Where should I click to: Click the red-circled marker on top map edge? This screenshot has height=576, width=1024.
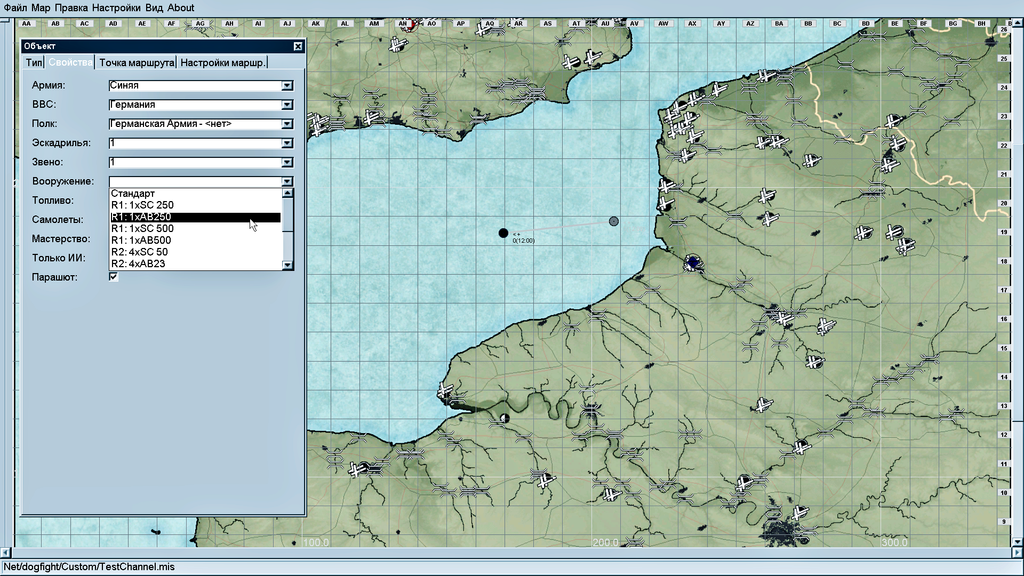(408, 25)
